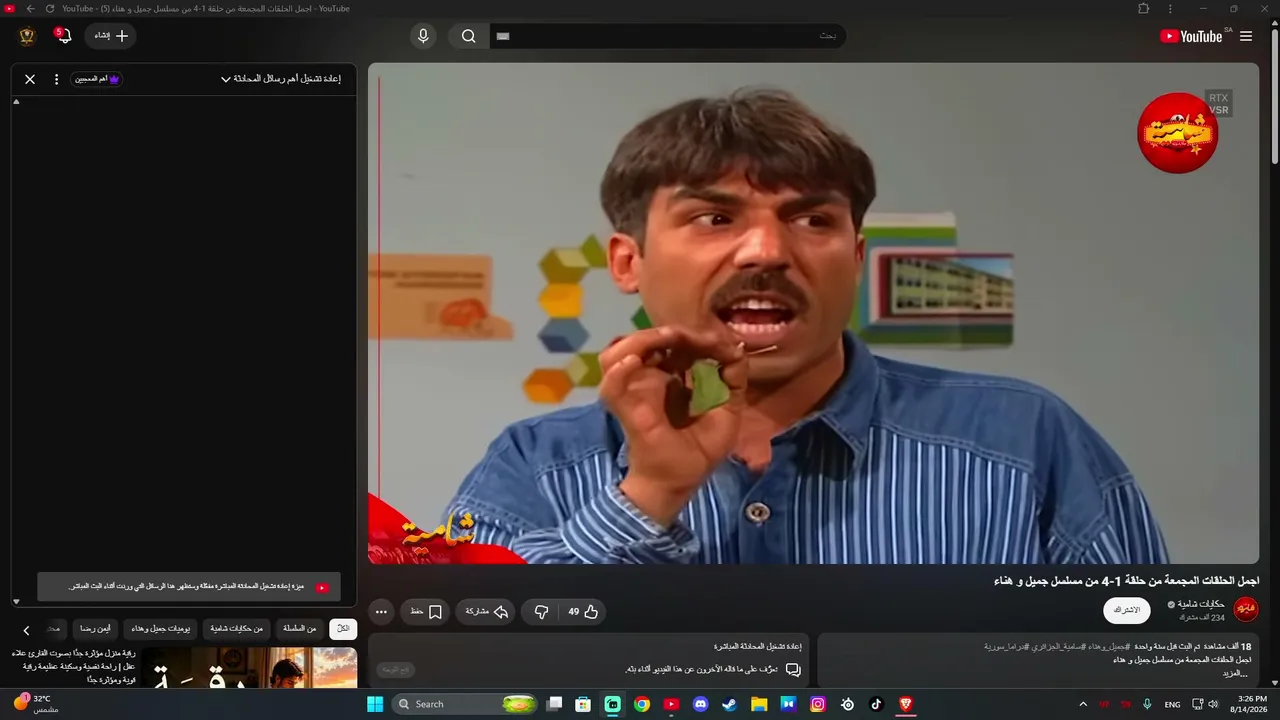Open recommended video title رقية منزل مؤثرة

pyautogui.click(x=75, y=666)
